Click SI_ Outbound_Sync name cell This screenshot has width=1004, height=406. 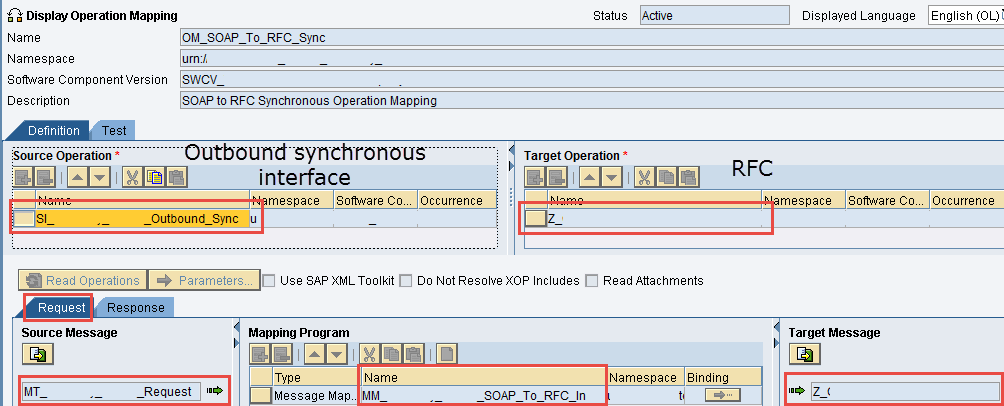tap(142, 219)
